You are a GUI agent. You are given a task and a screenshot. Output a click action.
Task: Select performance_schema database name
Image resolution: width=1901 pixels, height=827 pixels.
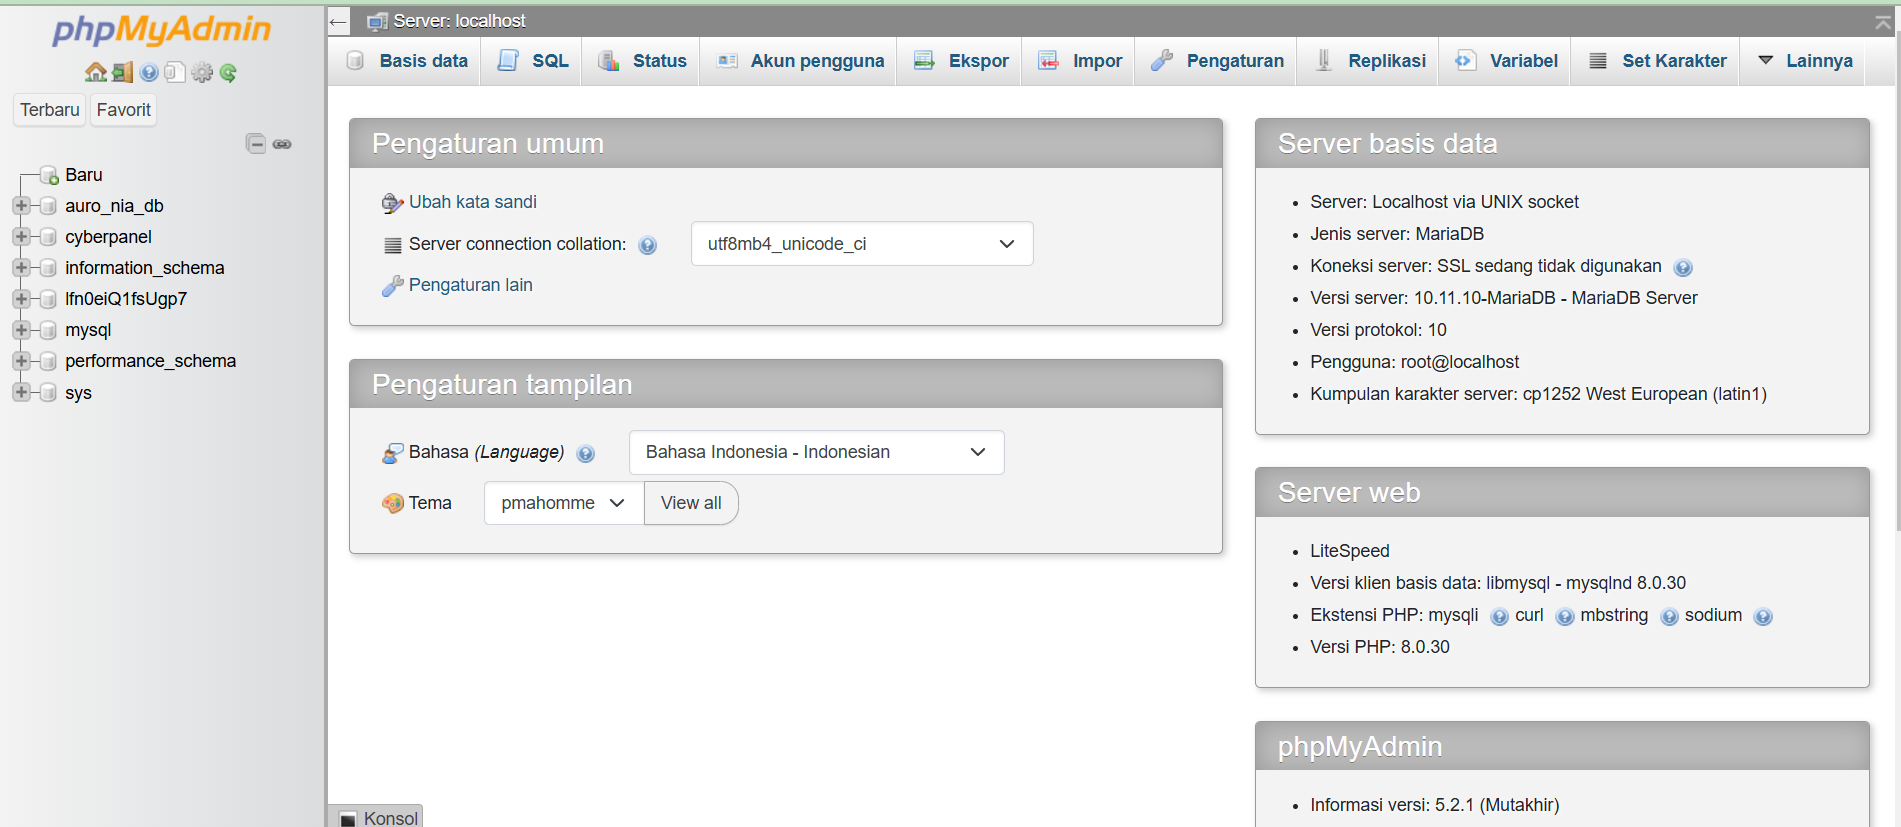pos(151,361)
